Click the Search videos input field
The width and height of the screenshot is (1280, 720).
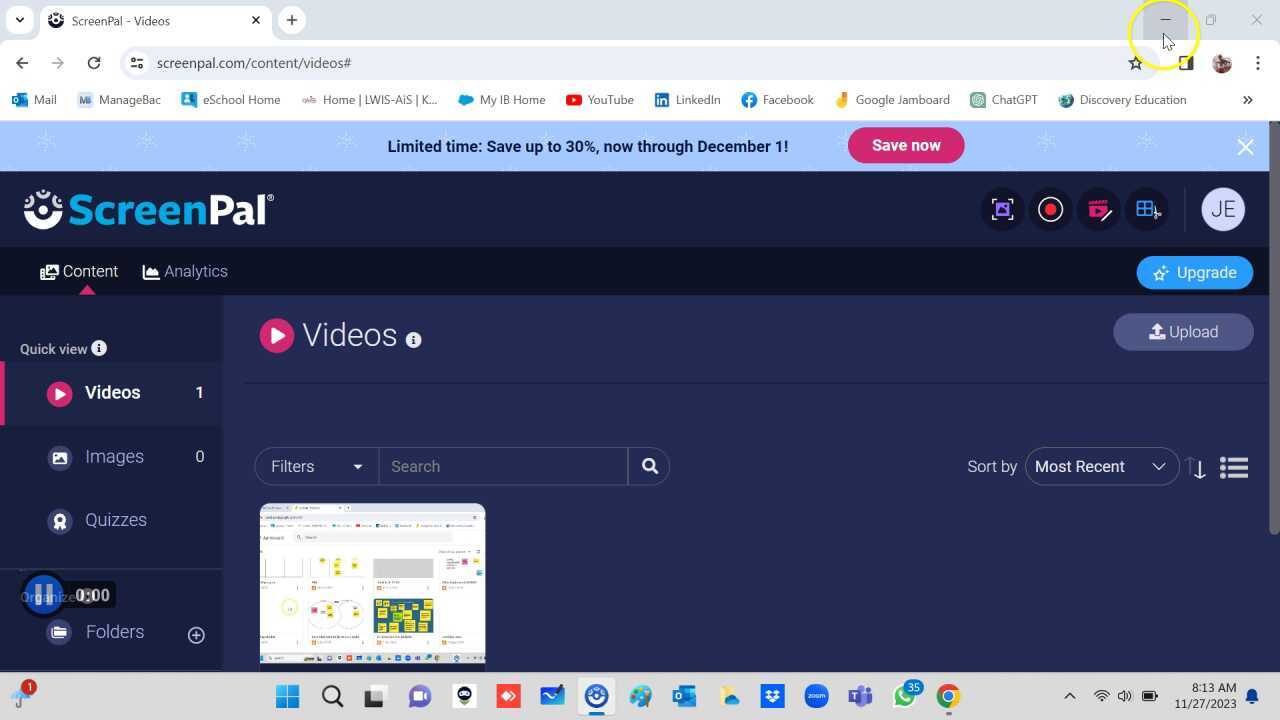pyautogui.click(x=503, y=466)
